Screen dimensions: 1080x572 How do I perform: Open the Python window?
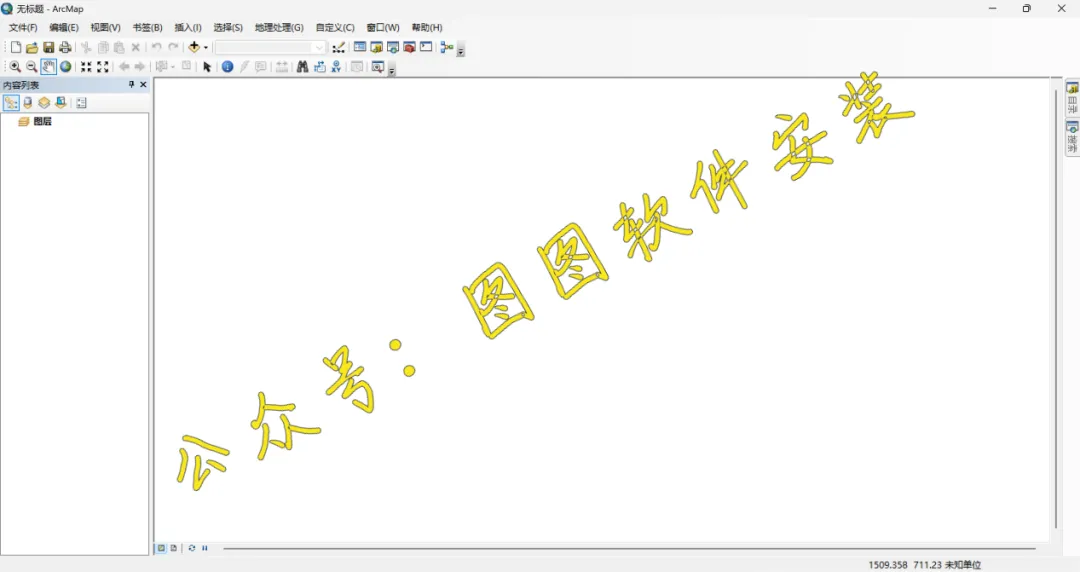click(x=426, y=48)
